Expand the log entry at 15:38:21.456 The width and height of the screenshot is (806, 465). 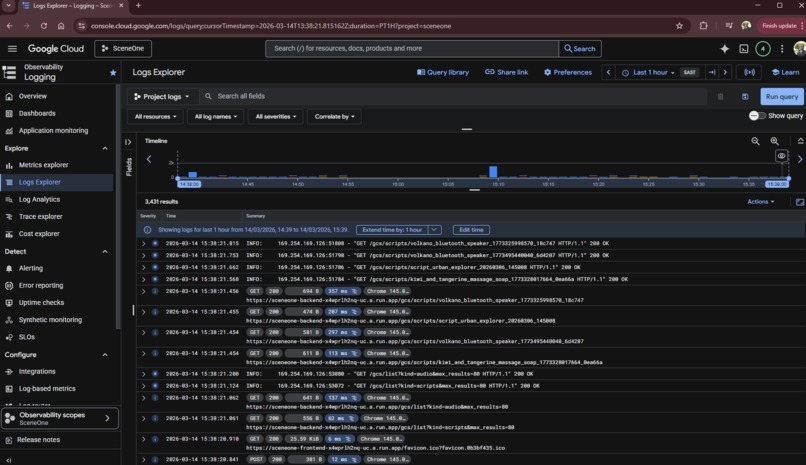[143, 291]
